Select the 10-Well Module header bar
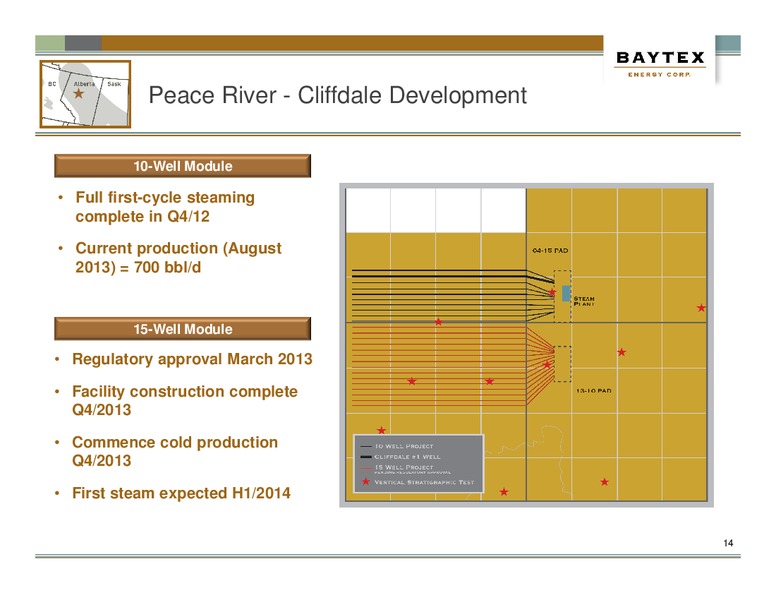Image resolution: width=776 pixels, height=600 pixels. tap(183, 166)
